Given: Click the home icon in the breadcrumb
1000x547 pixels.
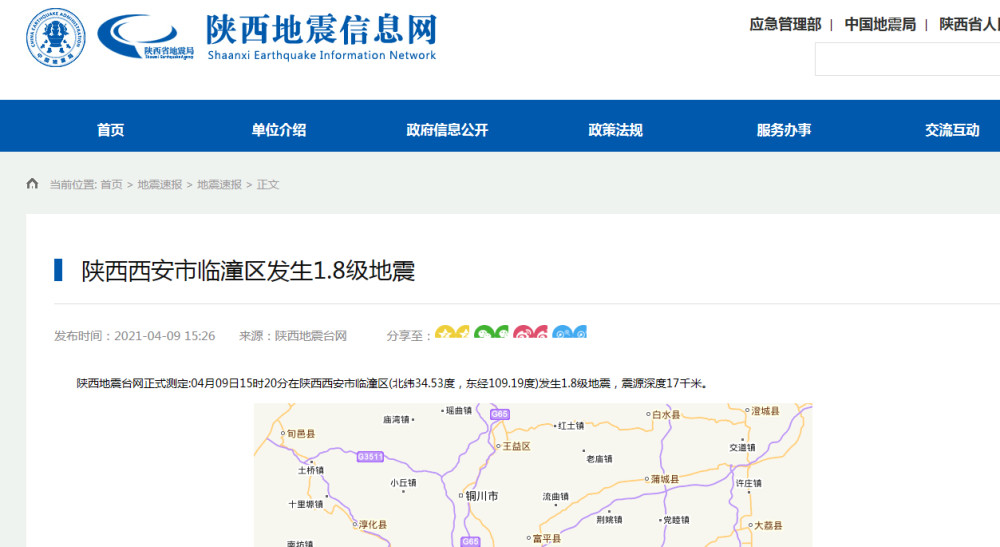Looking at the screenshot, I should 33,184.
